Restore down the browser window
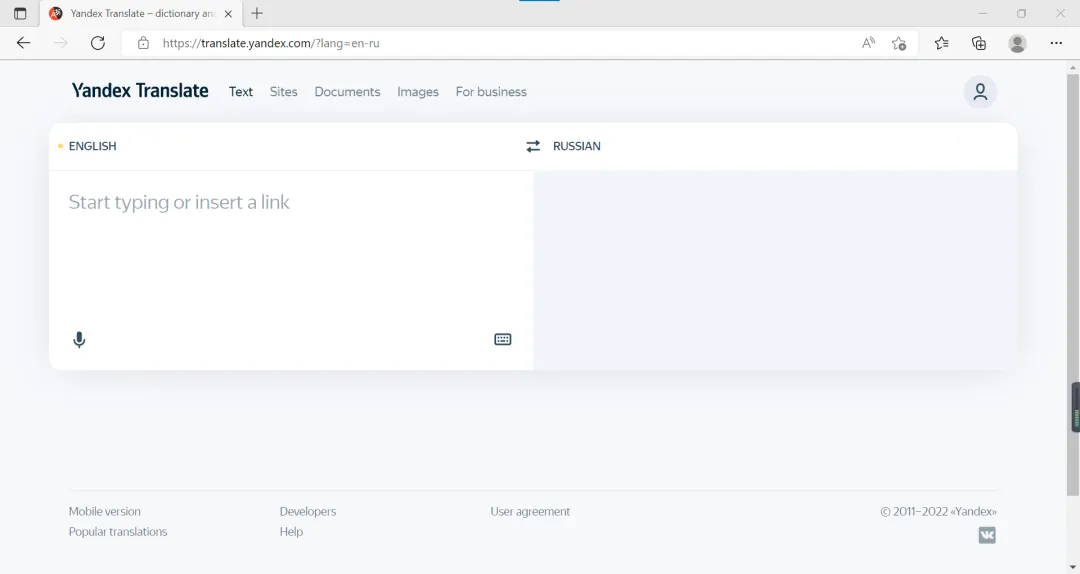Image resolution: width=1080 pixels, height=574 pixels. click(x=1021, y=13)
